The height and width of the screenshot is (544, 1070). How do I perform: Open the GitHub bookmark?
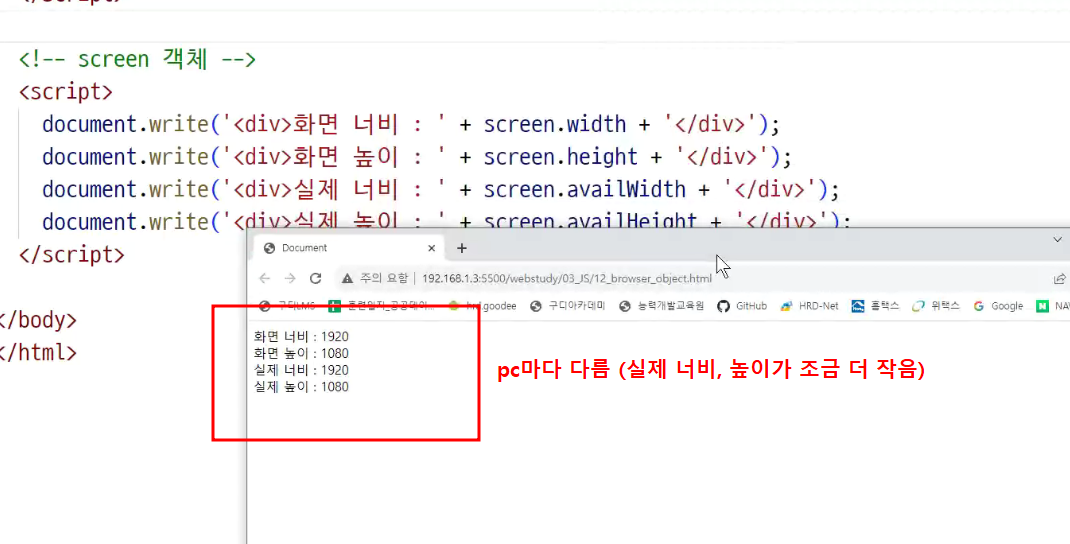(x=742, y=306)
